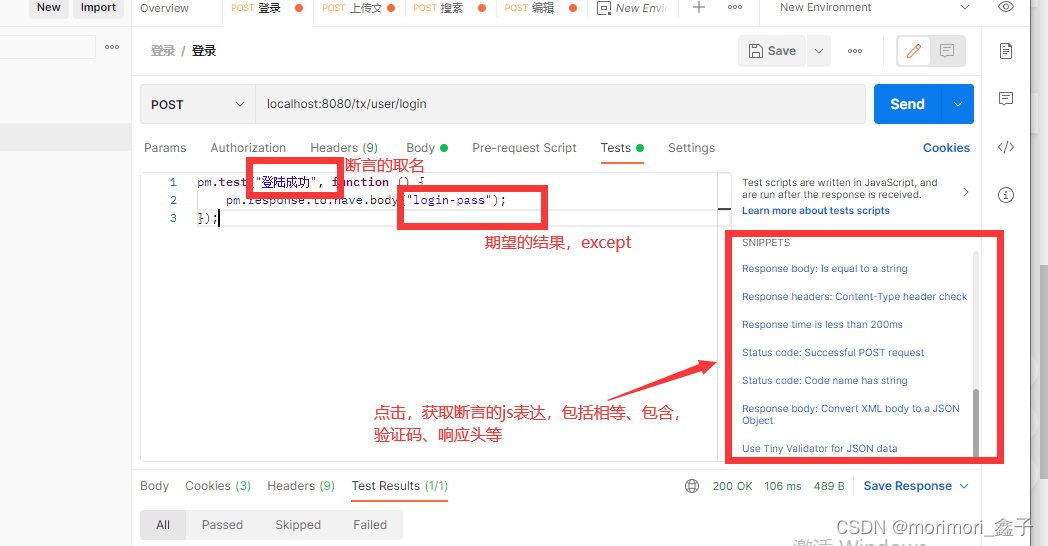
Task: Switch to the New Envir tab
Action: (632, 8)
